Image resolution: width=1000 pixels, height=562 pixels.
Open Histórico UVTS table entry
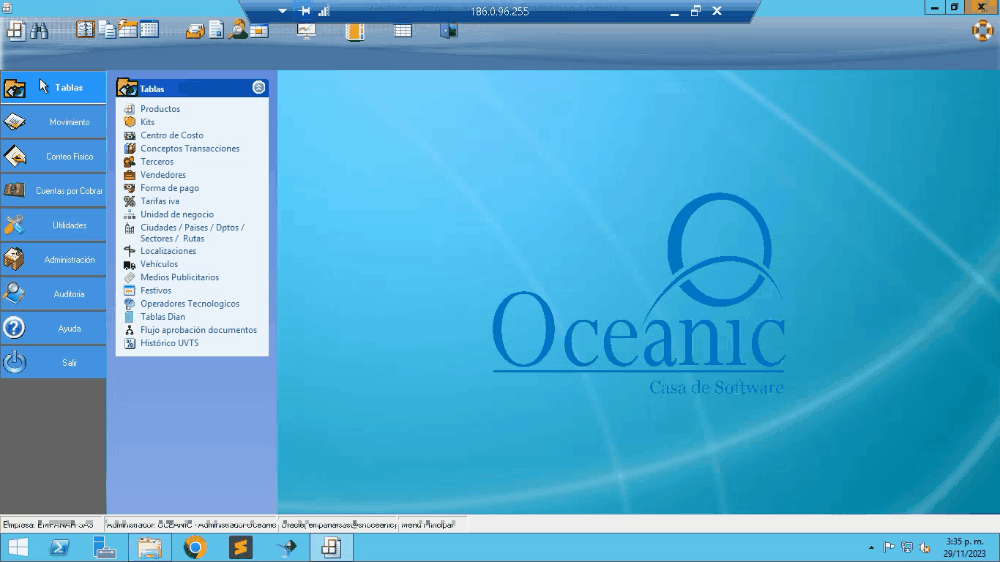169,343
